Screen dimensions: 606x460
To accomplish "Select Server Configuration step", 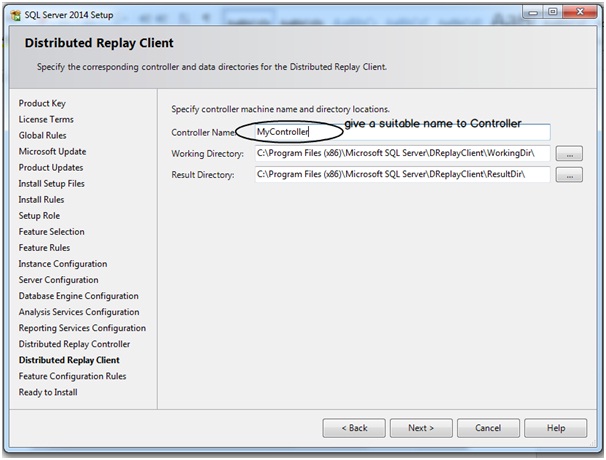I will click(58, 280).
